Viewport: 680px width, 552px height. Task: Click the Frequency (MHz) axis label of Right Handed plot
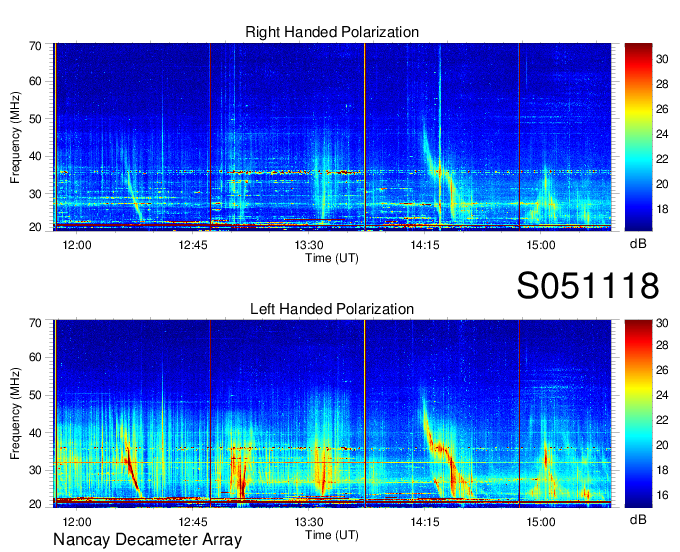(15, 137)
